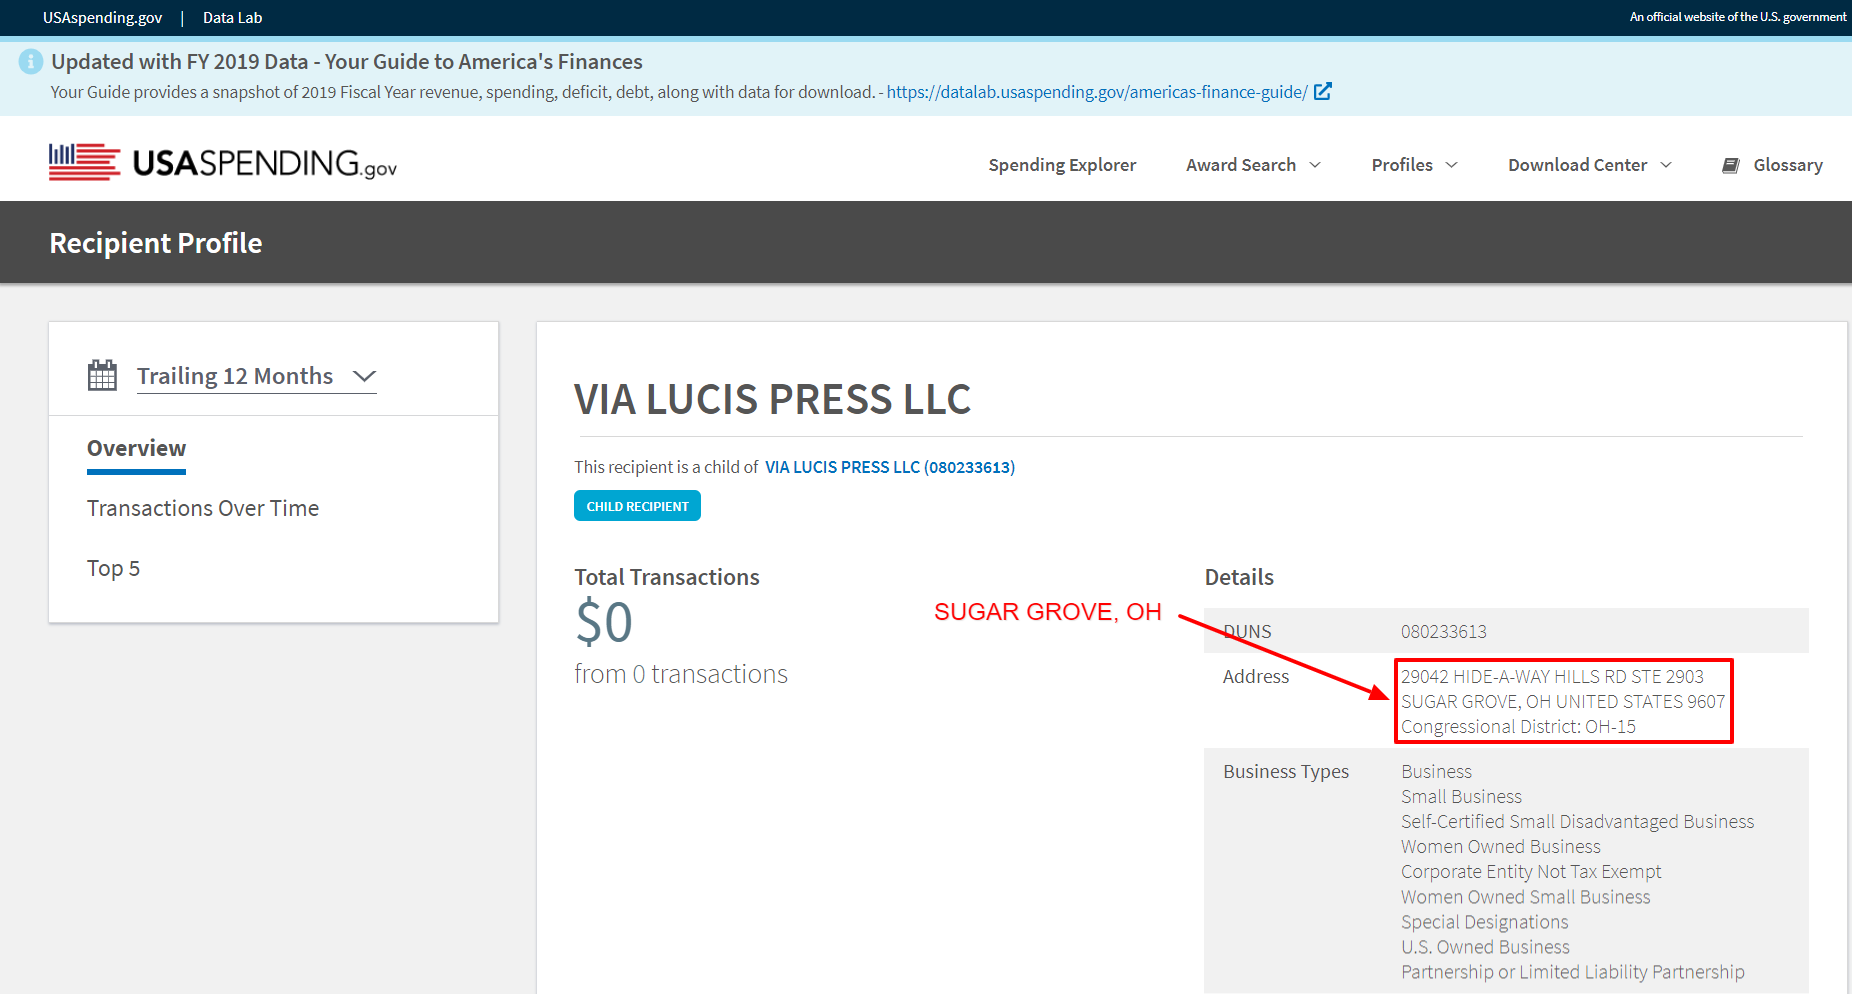This screenshot has width=1852, height=994.
Task: Open Data Lab link in top bar
Action: tap(232, 18)
